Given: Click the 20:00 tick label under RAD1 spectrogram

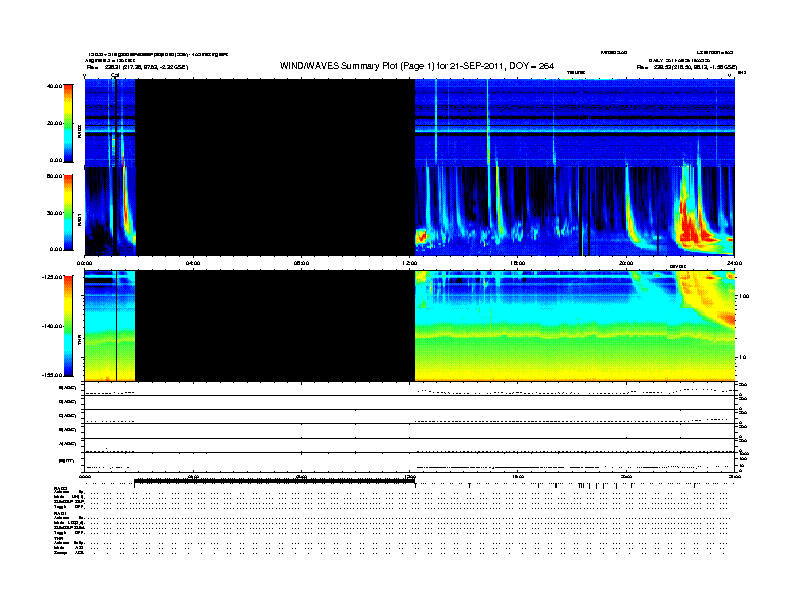Looking at the screenshot, I should click(626, 263).
